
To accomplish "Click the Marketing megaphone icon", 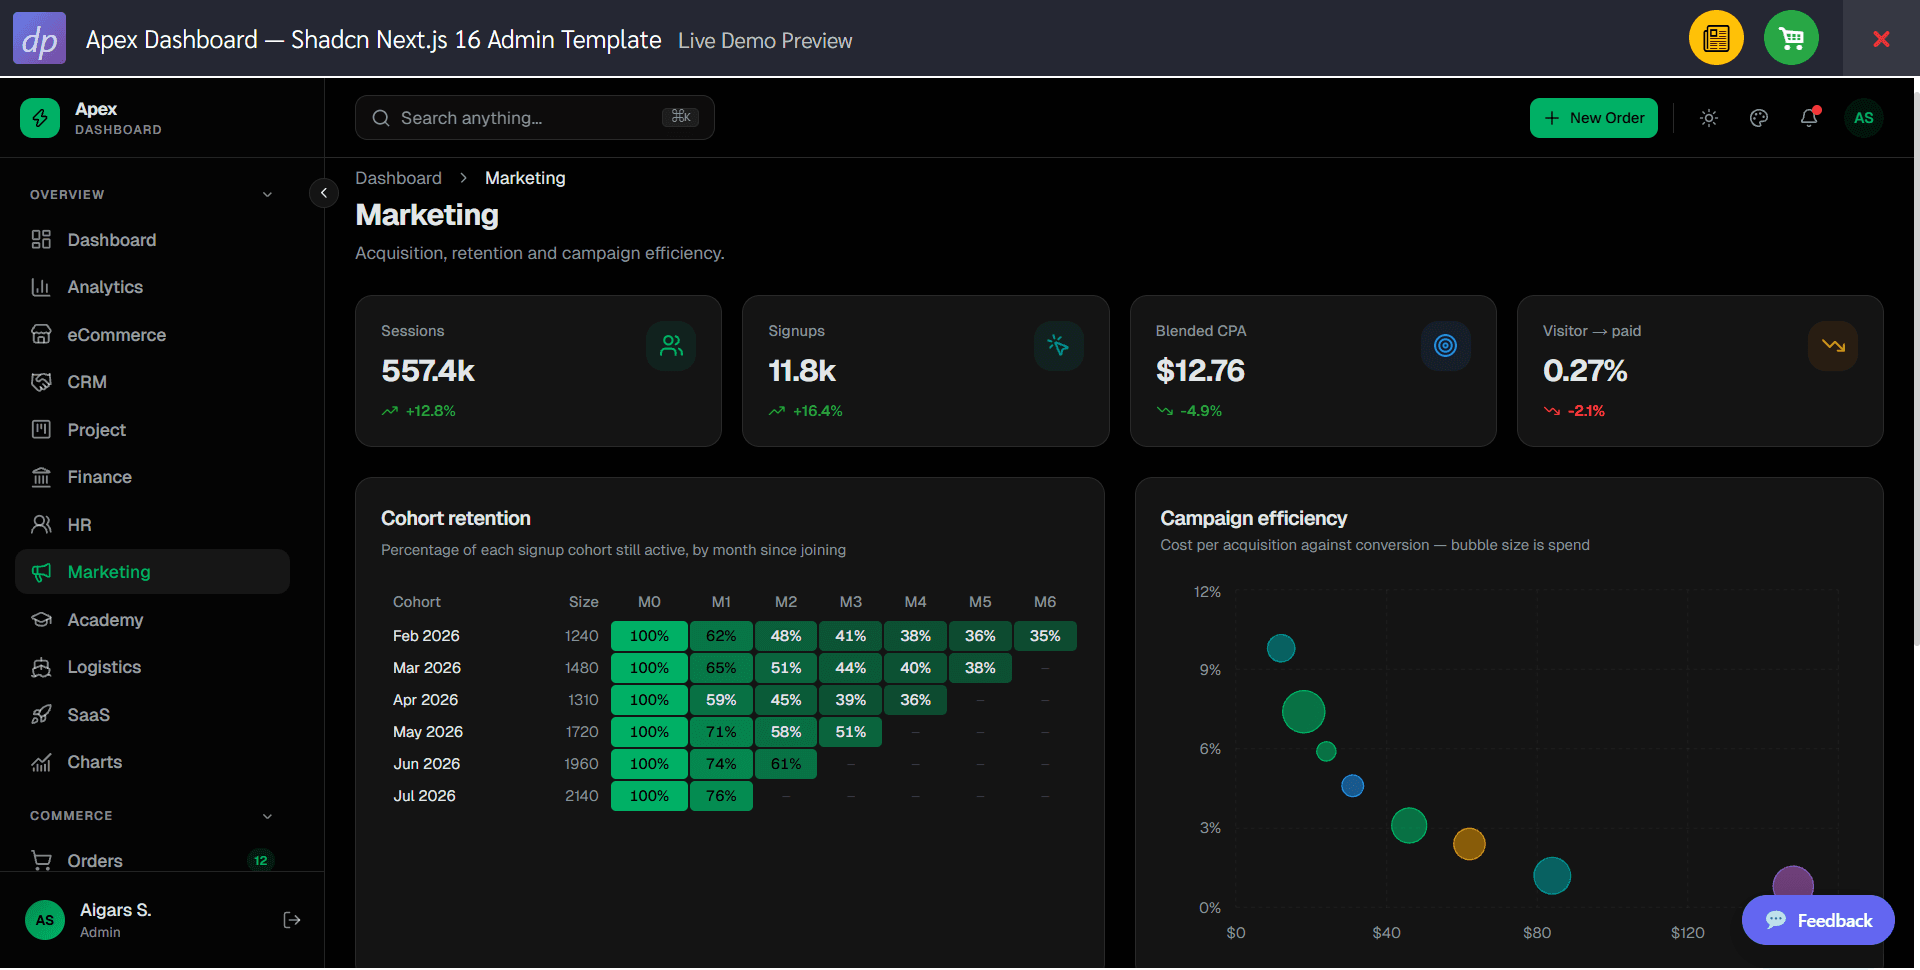I will 41,572.
